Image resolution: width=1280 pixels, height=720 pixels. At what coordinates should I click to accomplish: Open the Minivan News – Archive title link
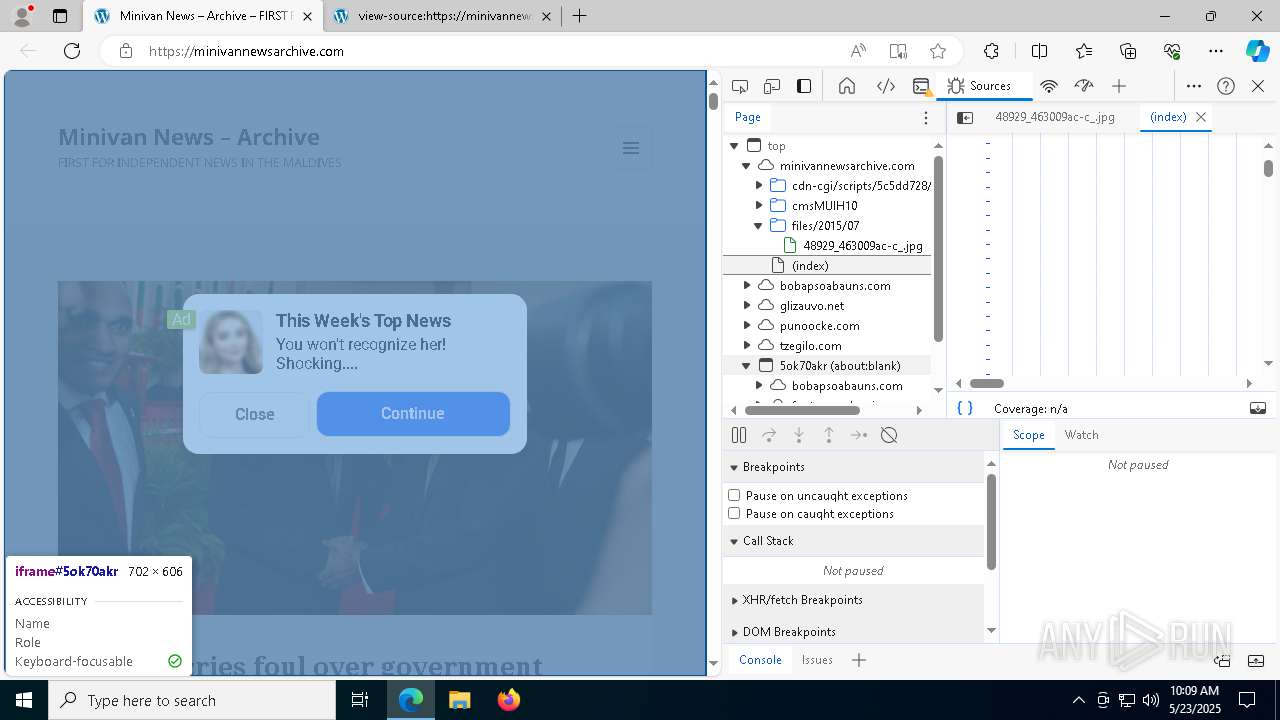click(x=189, y=137)
